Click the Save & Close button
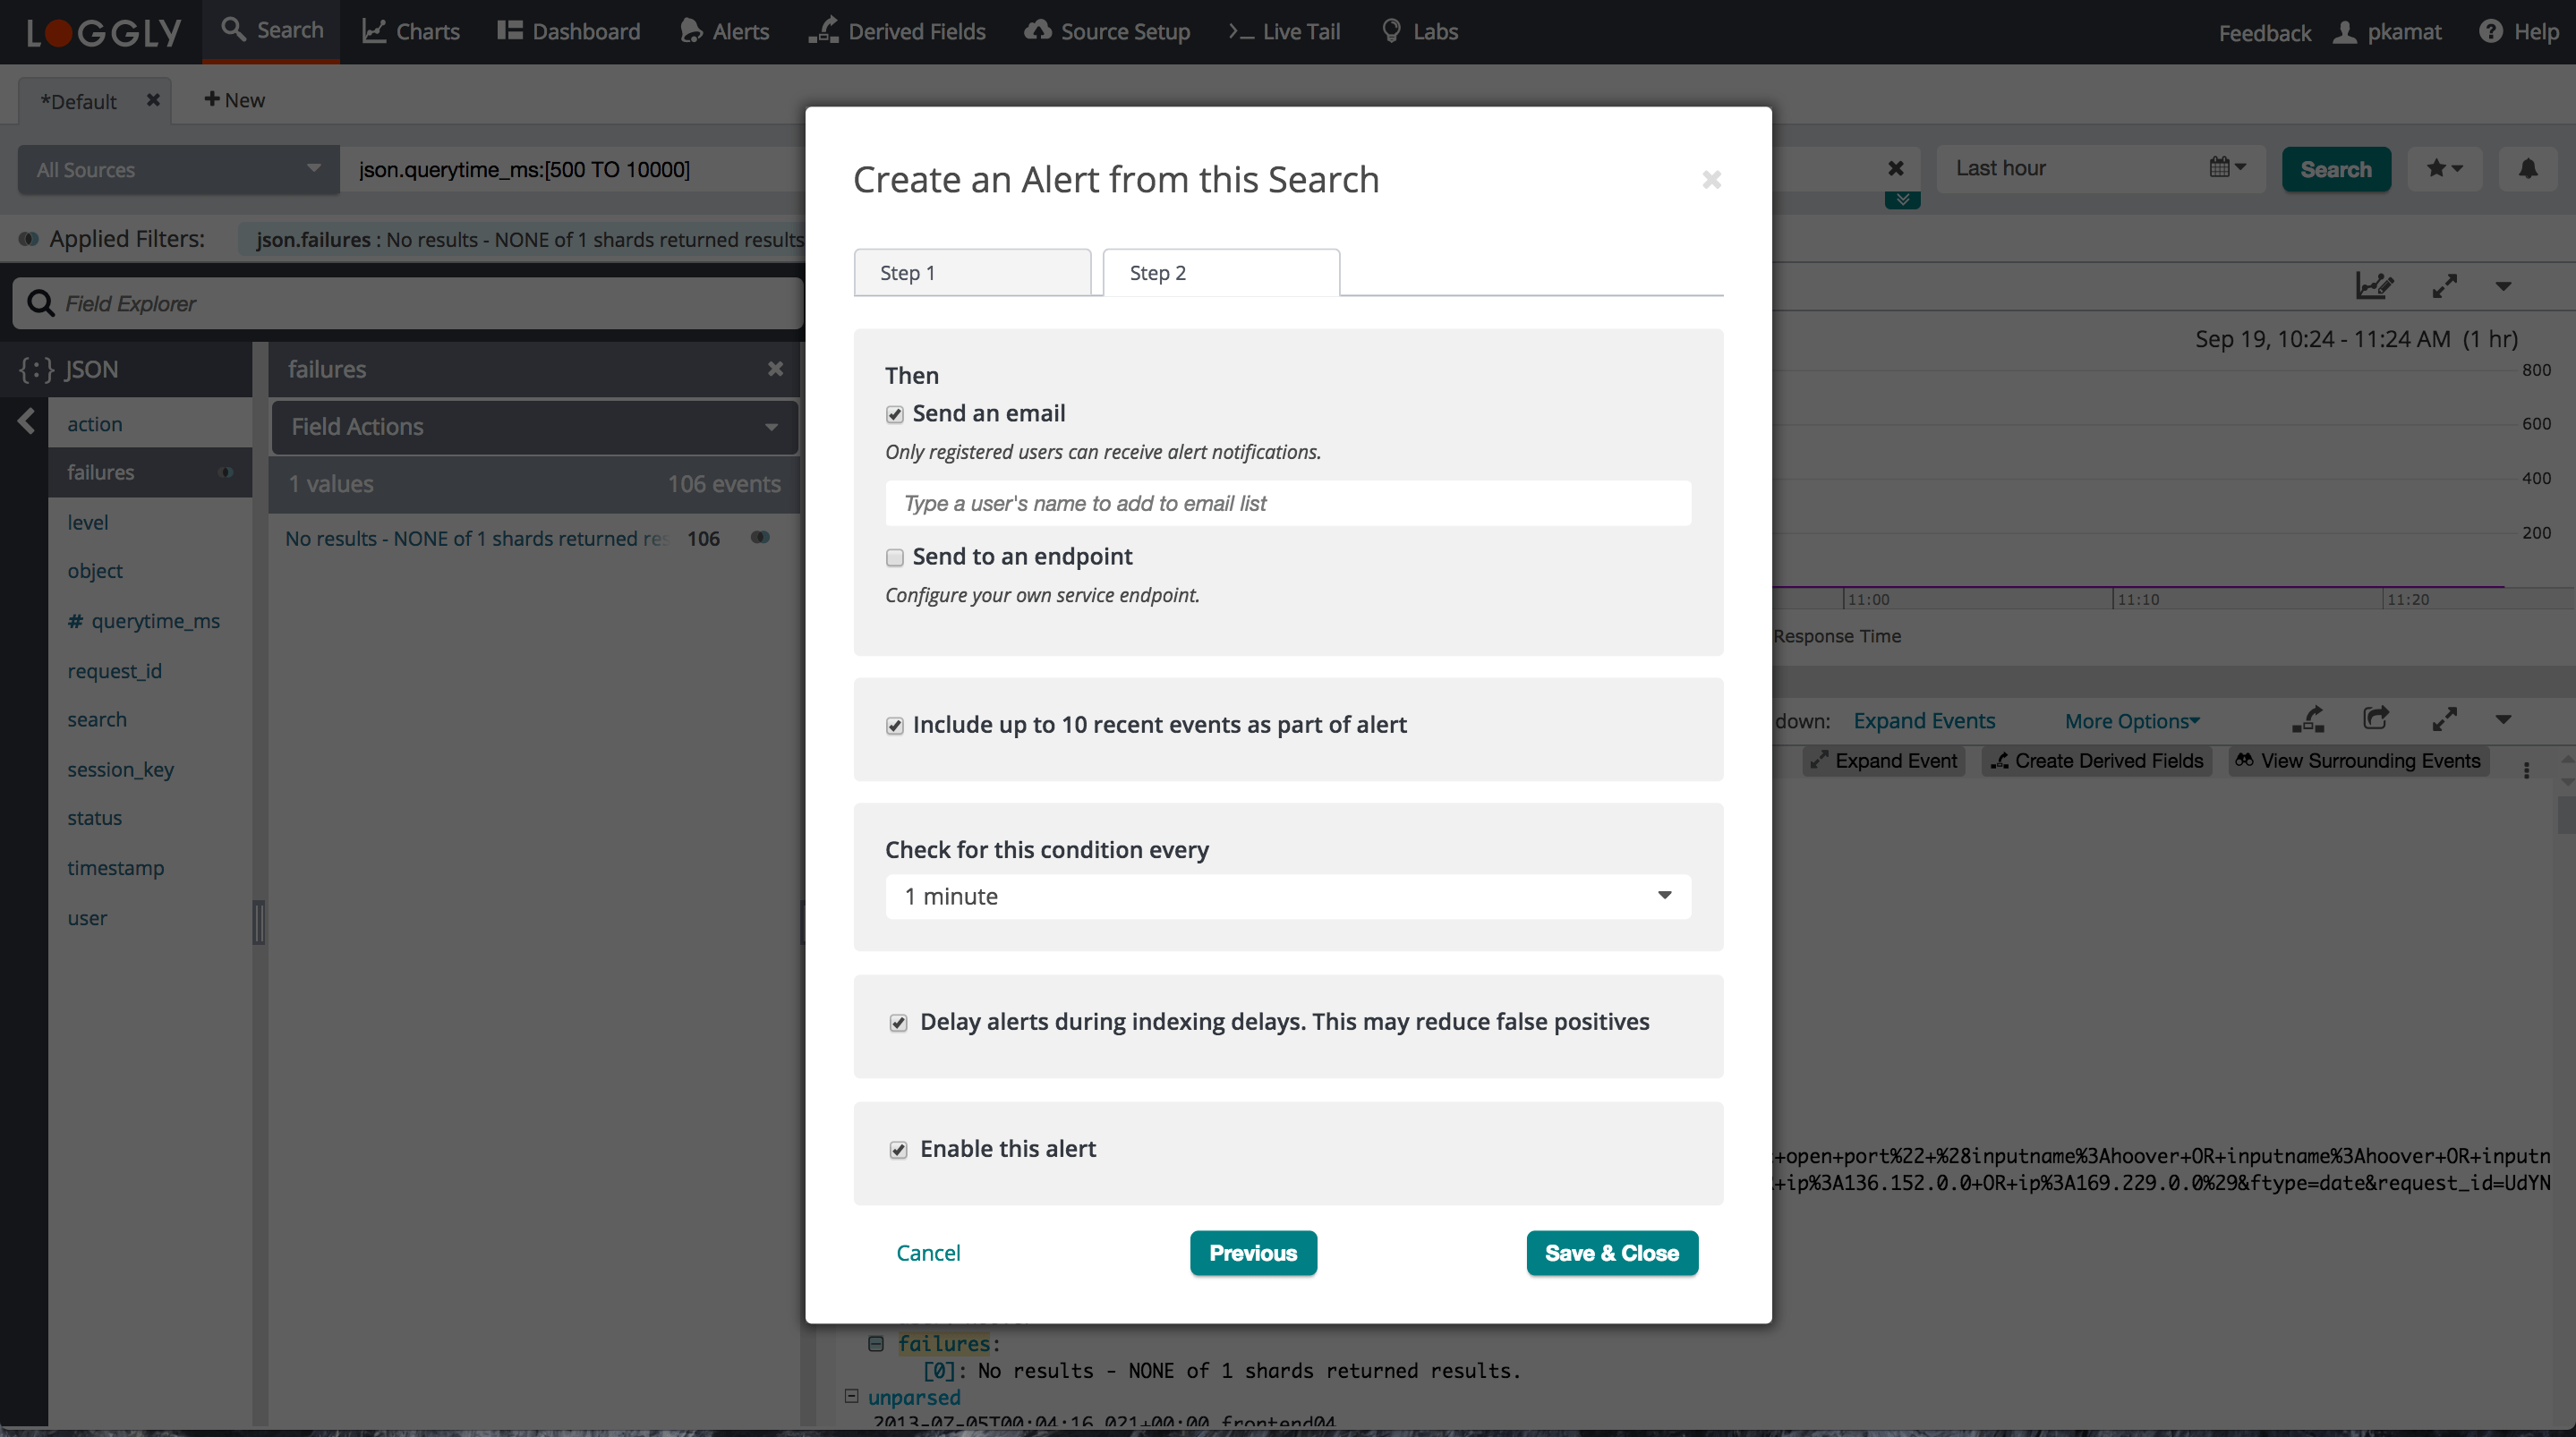Screen dimensions: 2576x1437 pos(1611,1253)
